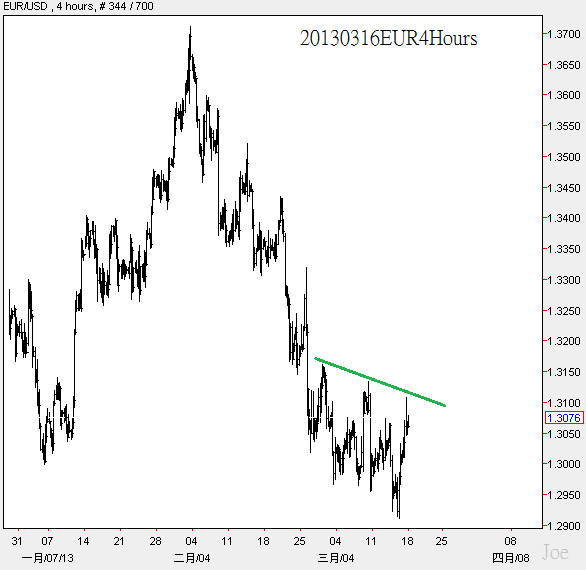Click the 1.3250 price axis label

tap(564, 311)
